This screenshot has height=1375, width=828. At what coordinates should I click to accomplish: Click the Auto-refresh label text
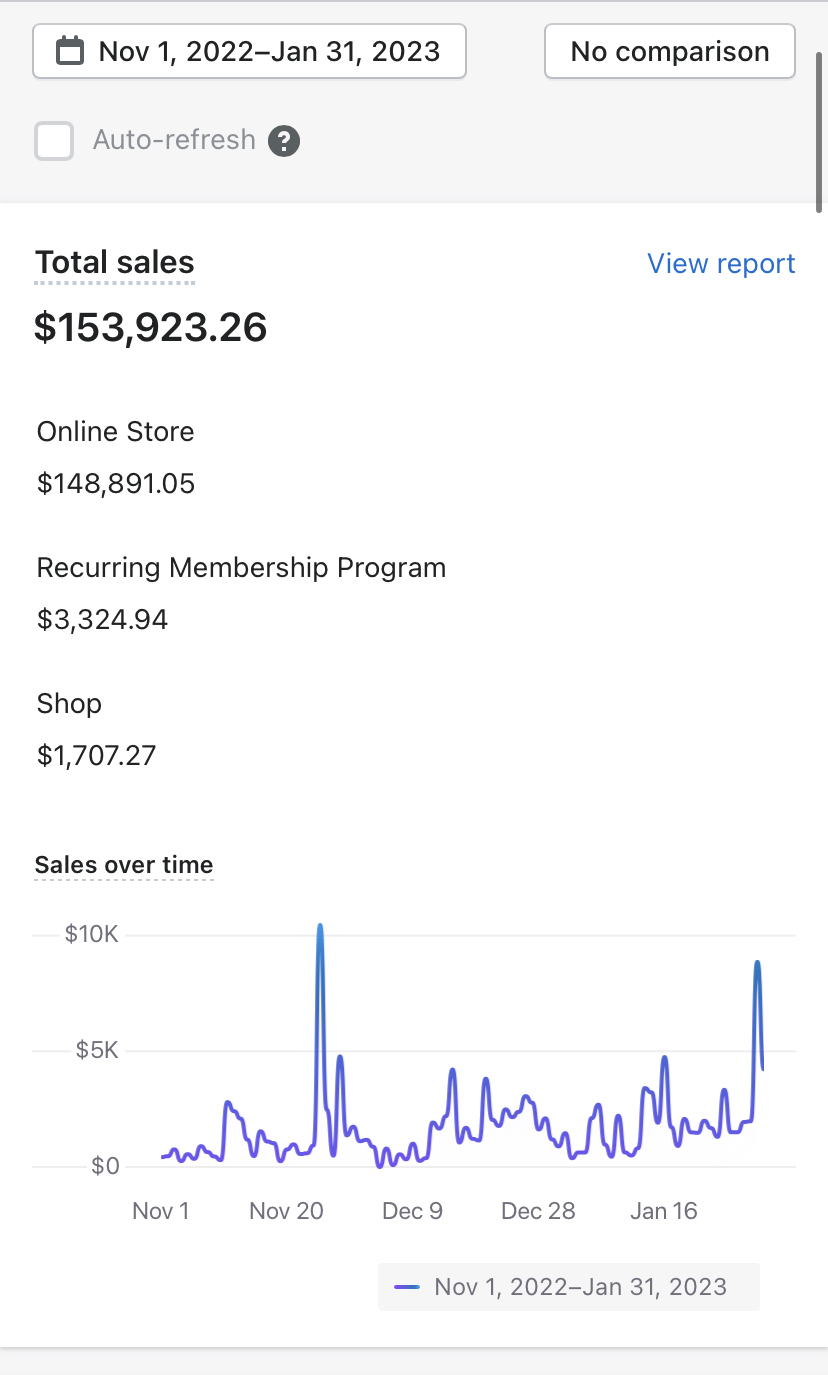[x=174, y=140]
